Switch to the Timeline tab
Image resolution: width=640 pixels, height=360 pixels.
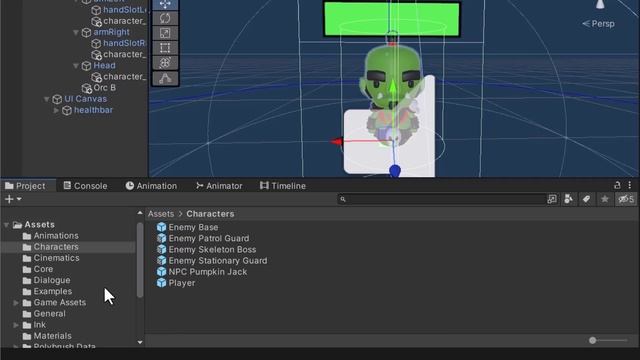tap(283, 186)
